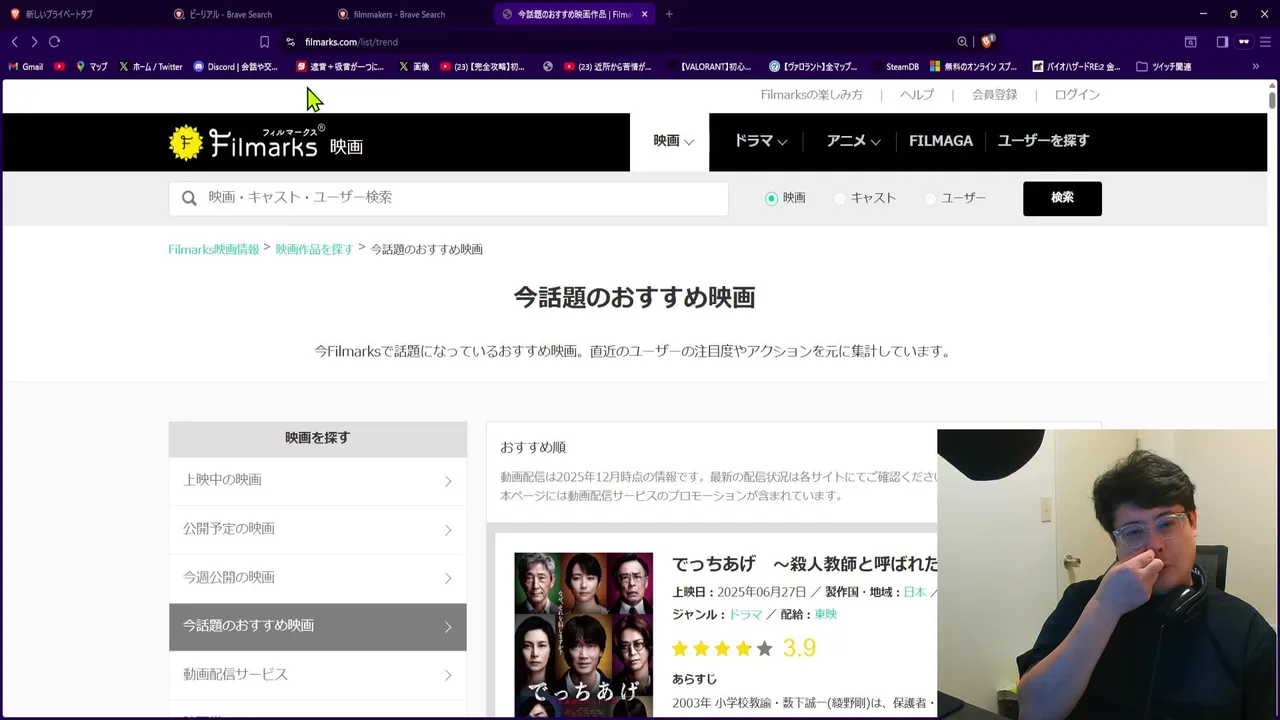Click the でっちあげ movie poster

(x=584, y=635)
